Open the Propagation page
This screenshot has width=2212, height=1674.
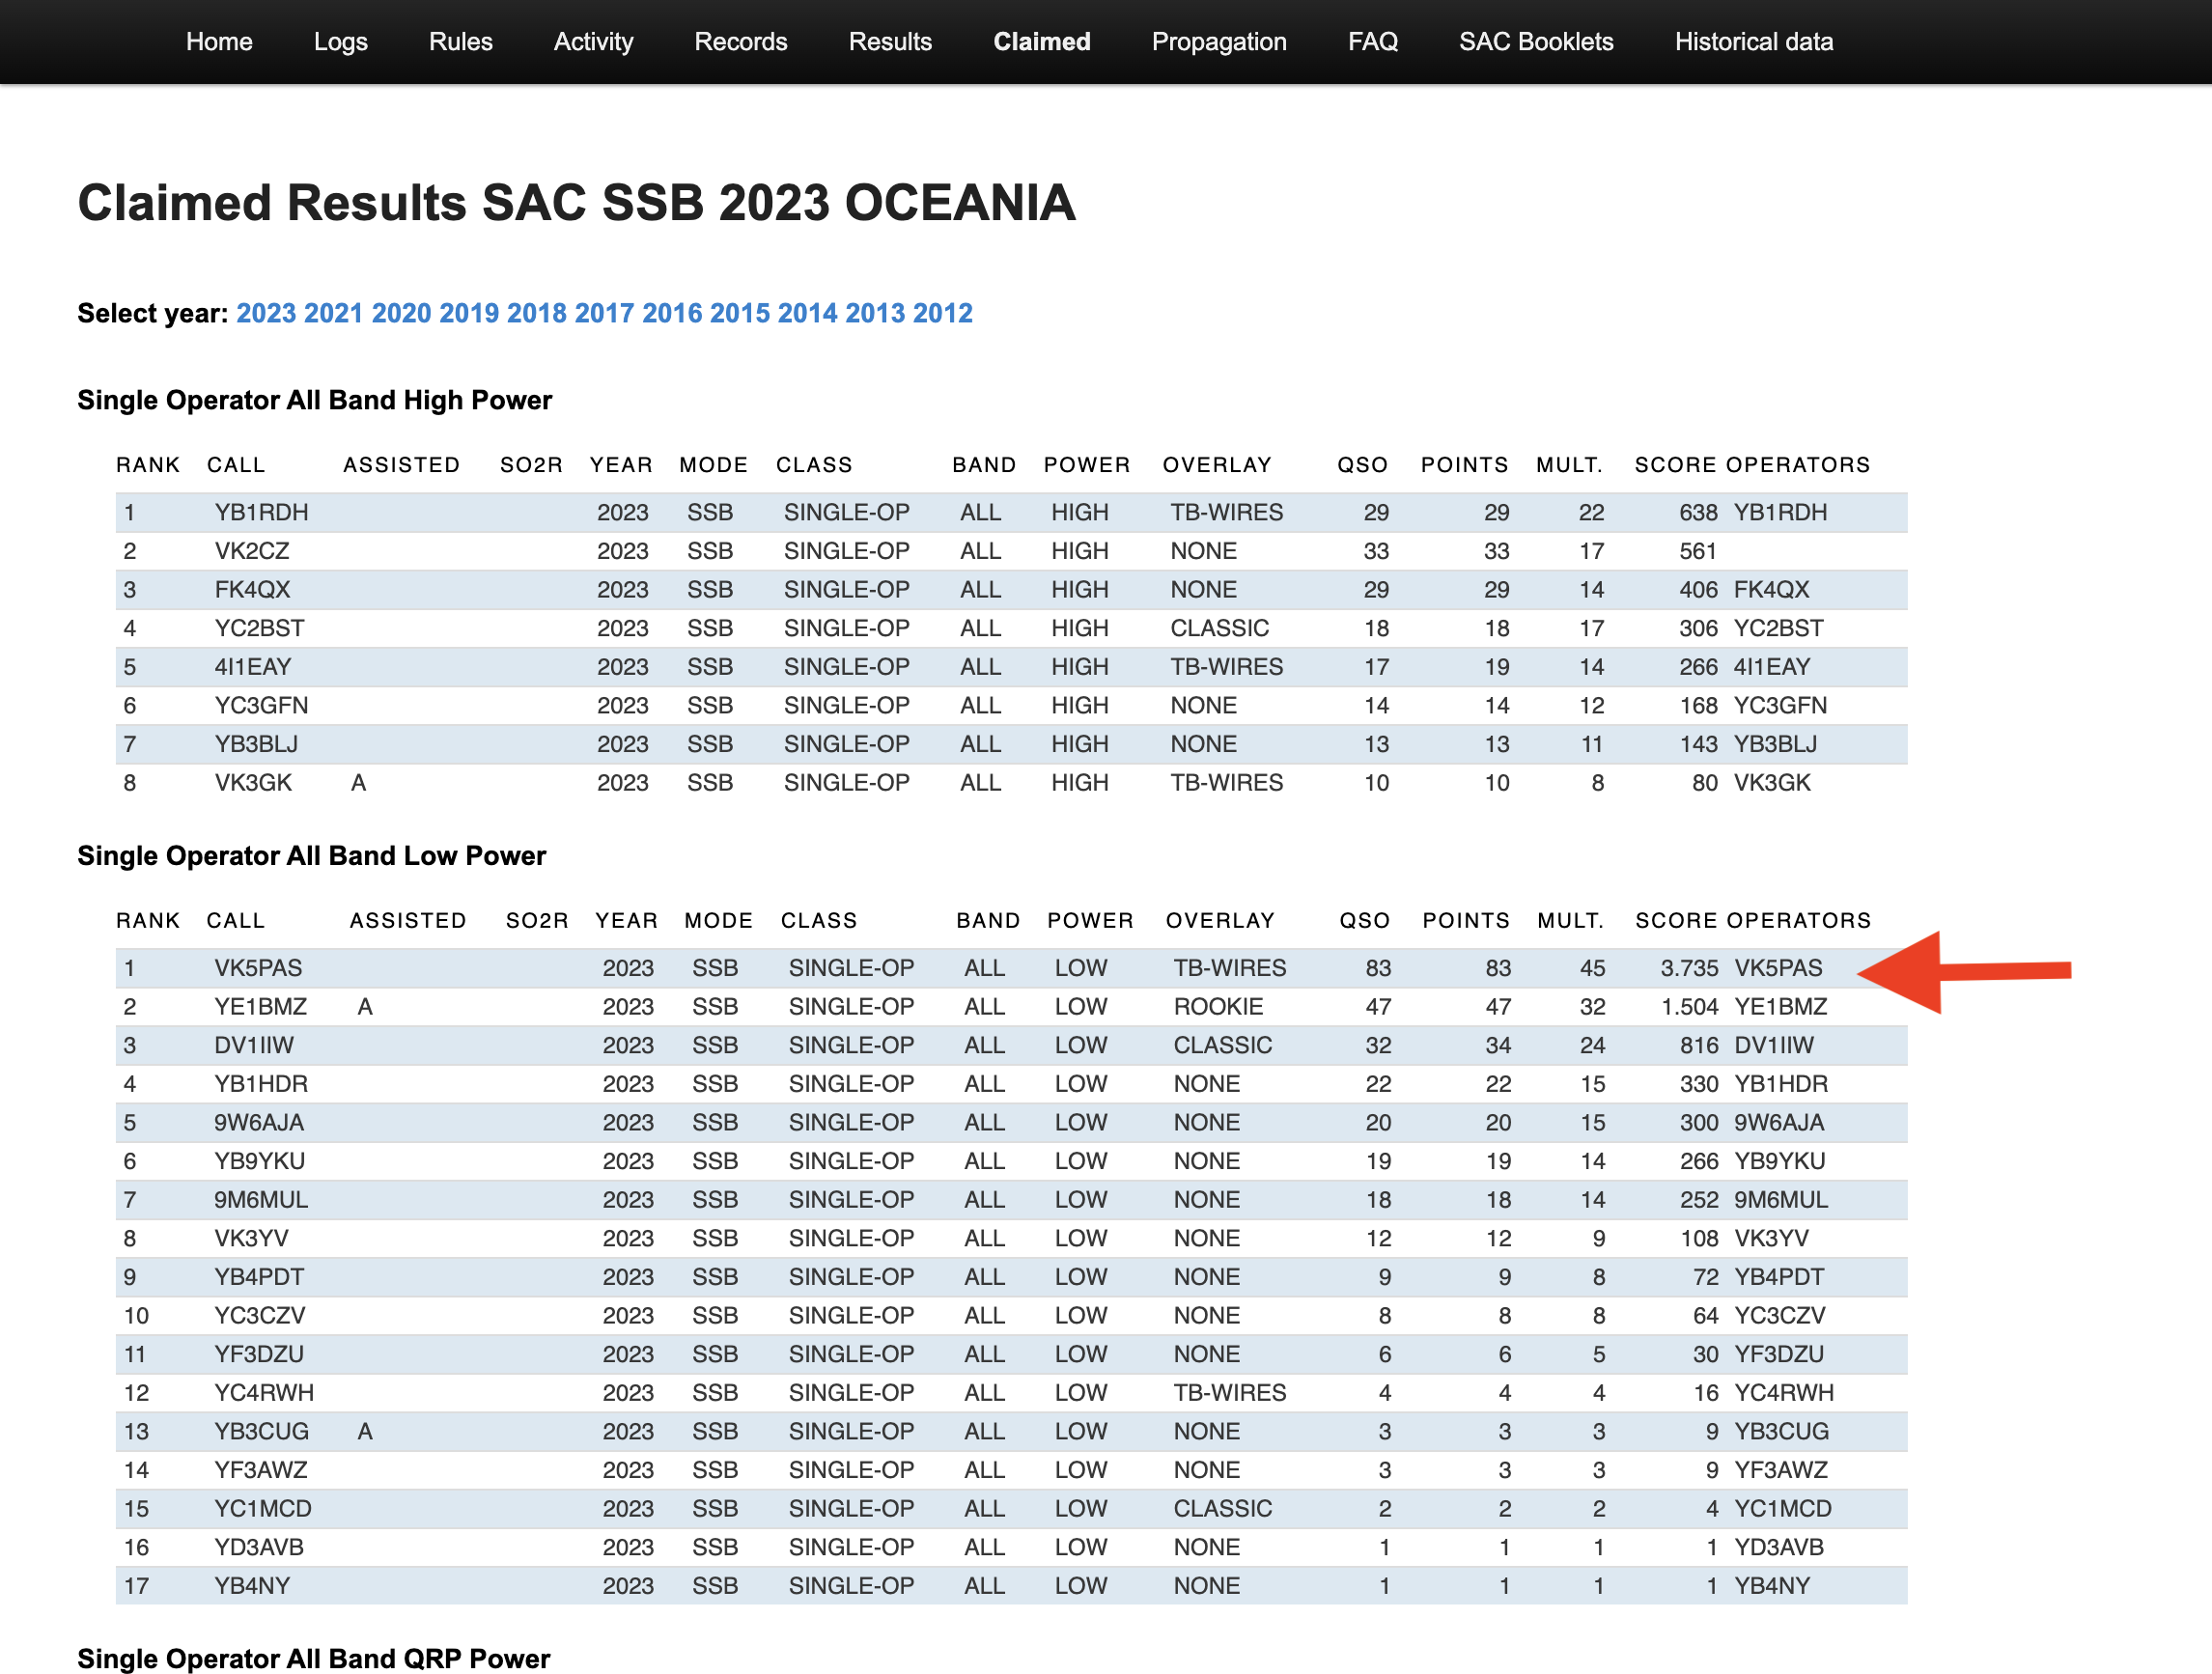(1218, 42)
